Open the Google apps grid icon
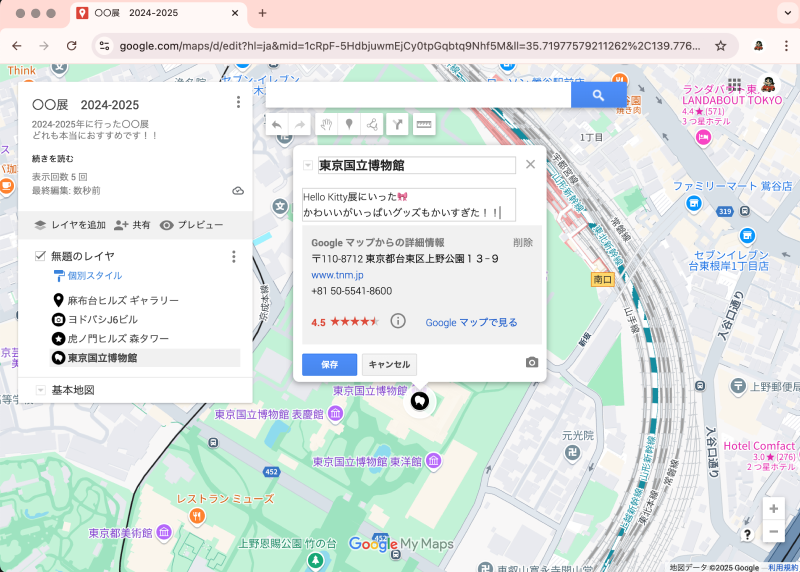Screen dimensions: 800x572 [735, 85]
